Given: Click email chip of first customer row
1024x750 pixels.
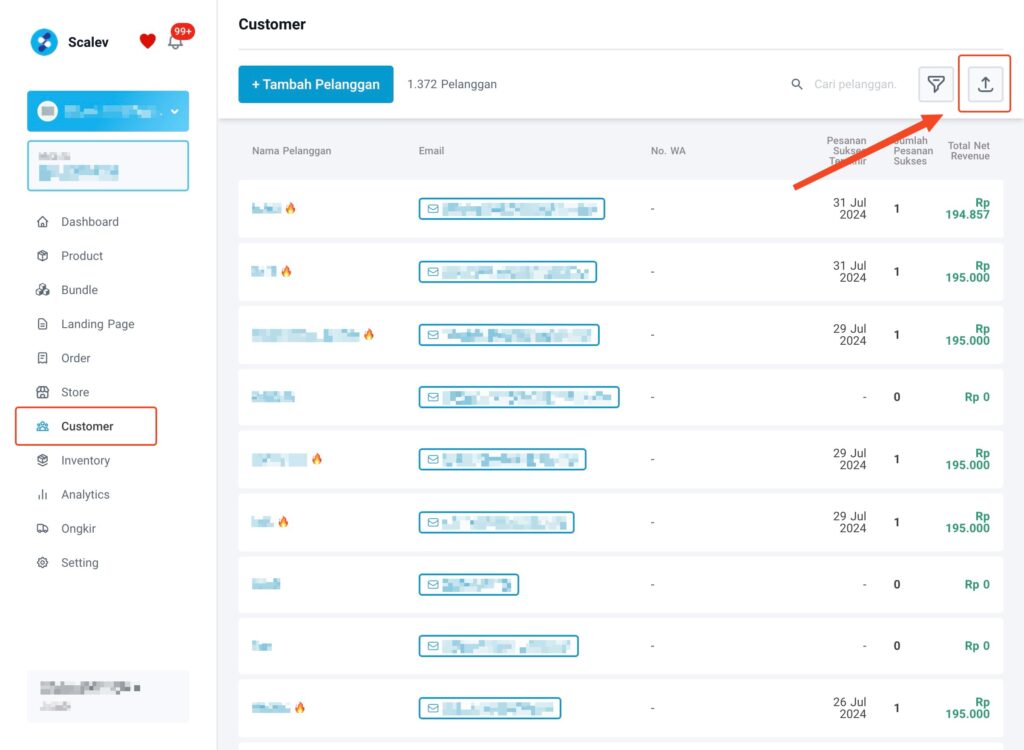Looking at the screenshot, I should (511, 209).
